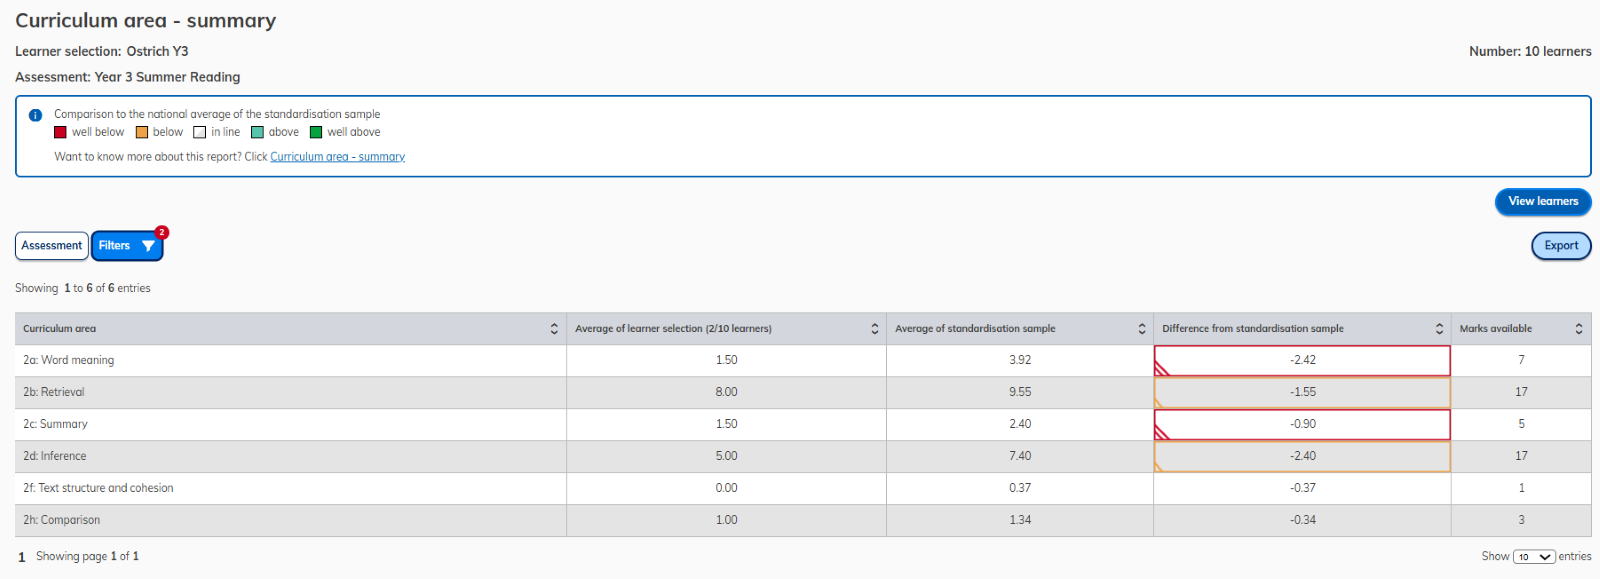
Task: Open the Curriculum area - summary link
Action: [x=338, y=157]
